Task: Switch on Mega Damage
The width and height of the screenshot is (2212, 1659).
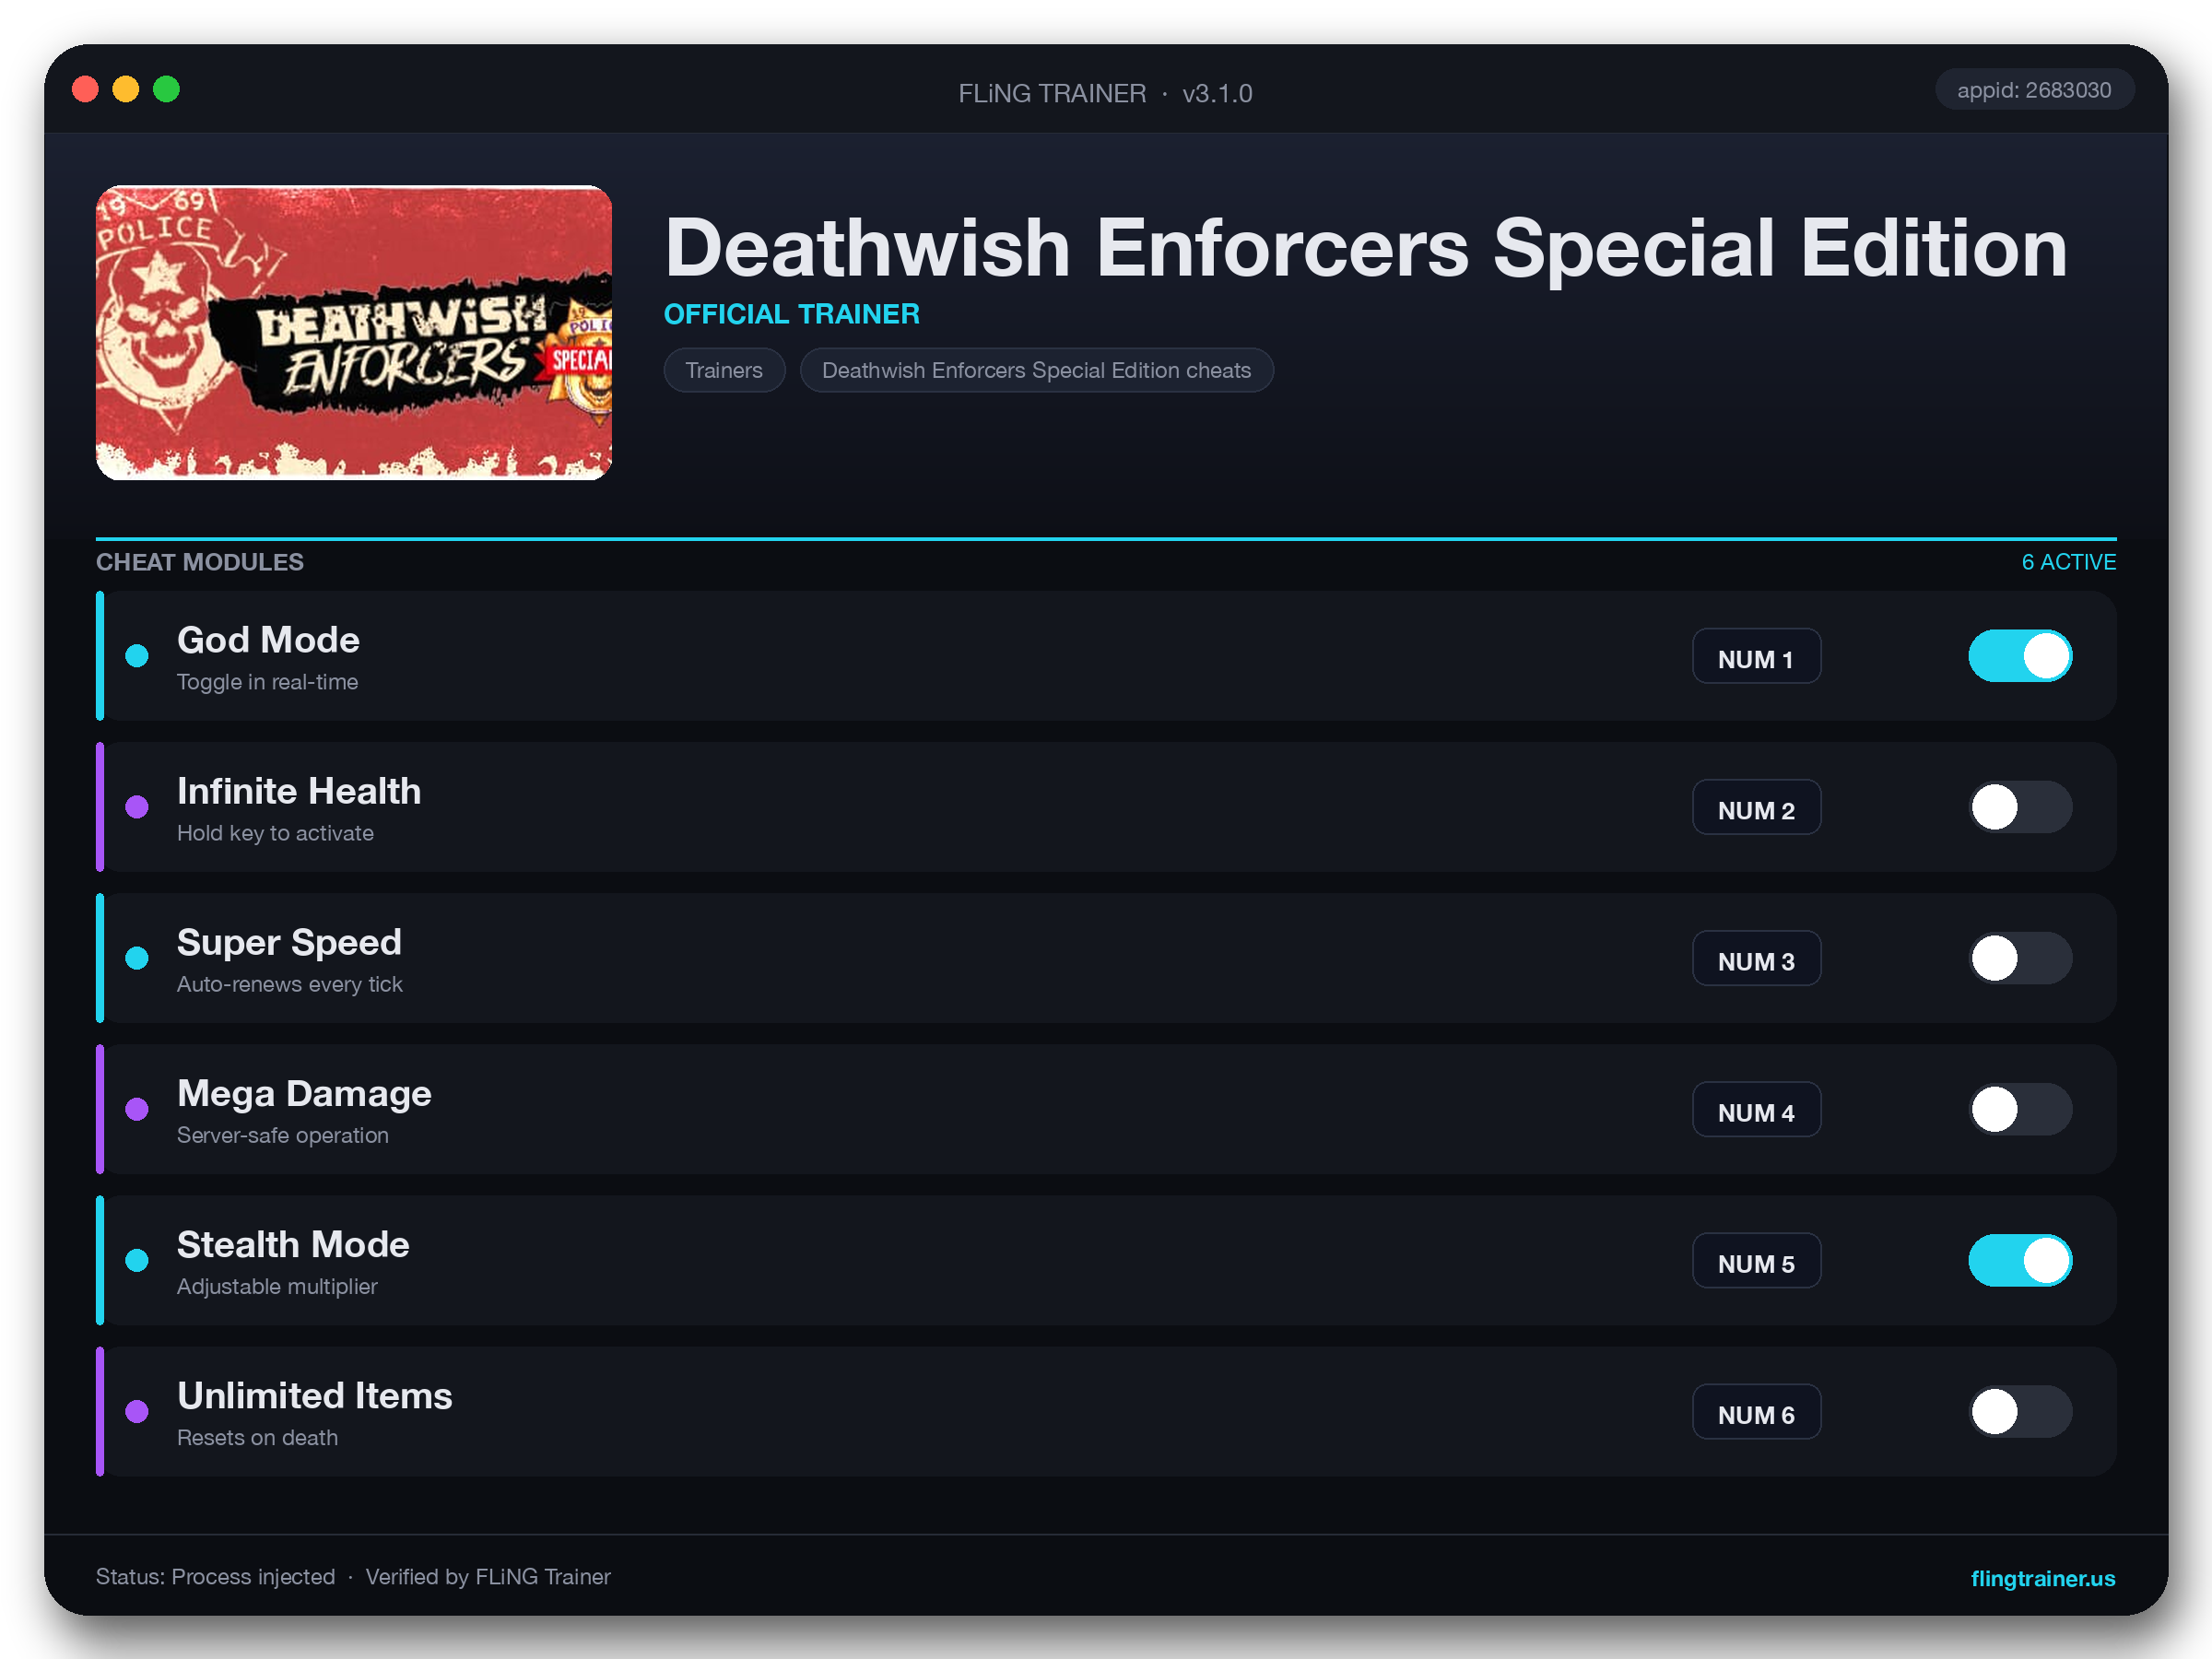Action: 2020,1109
